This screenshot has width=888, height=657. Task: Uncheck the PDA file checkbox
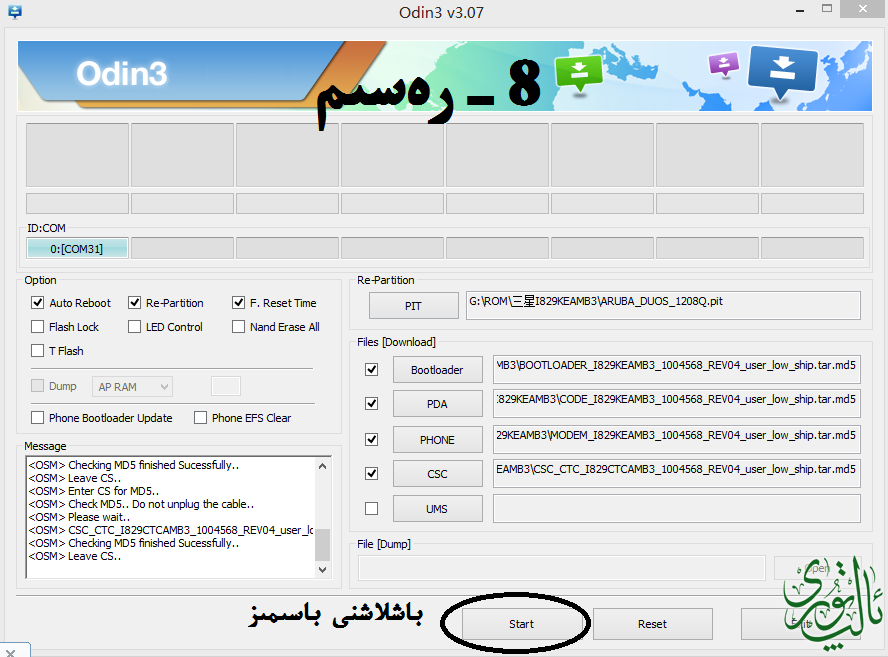click(372, 404)
